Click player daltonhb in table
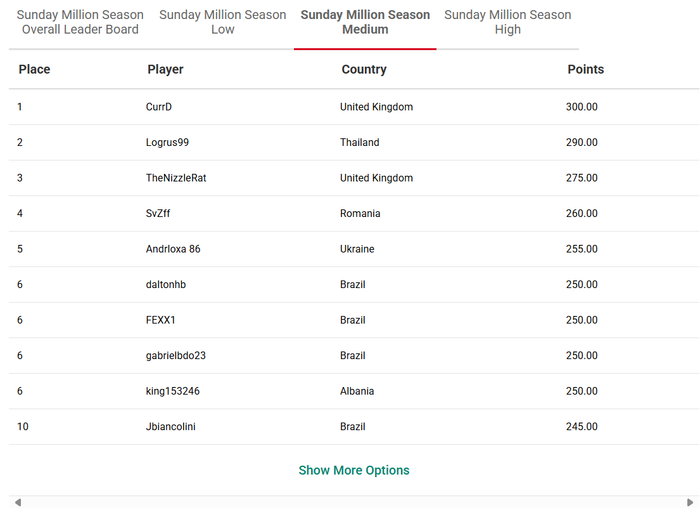The image size is (700, 512). (166, 284)
